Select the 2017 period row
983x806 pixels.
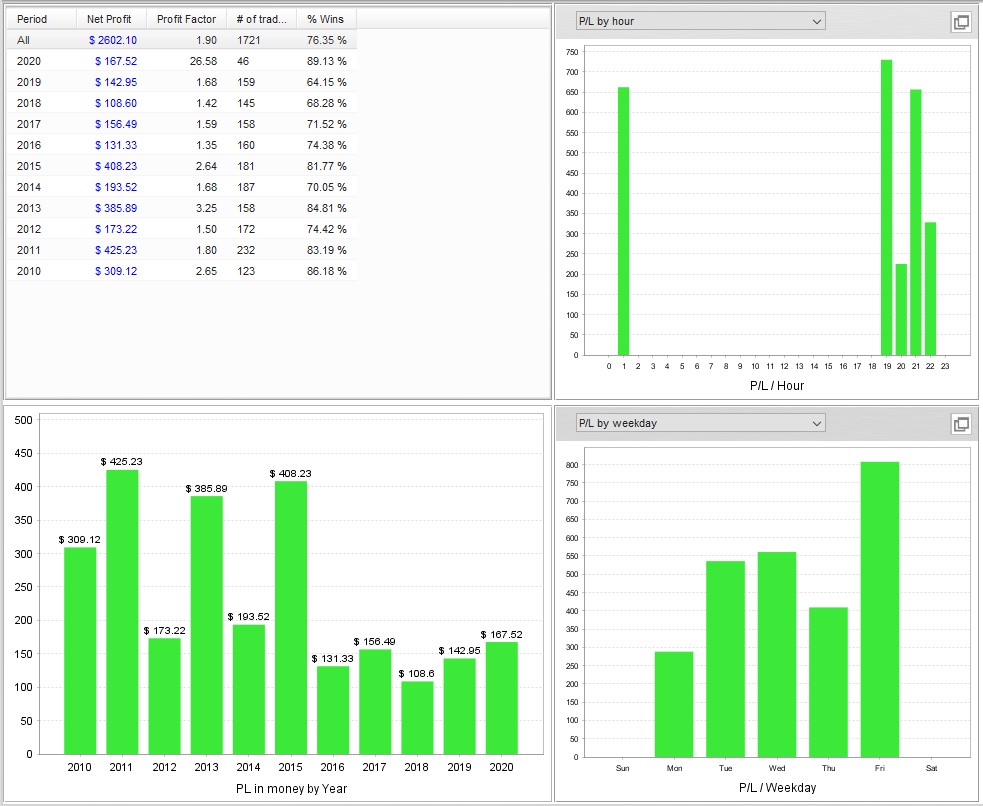click(x=182, y=124)
